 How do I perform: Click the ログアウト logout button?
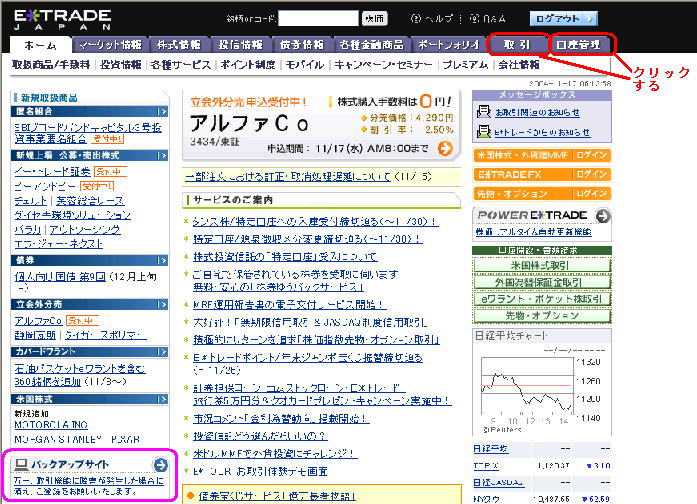coord(563,19)
